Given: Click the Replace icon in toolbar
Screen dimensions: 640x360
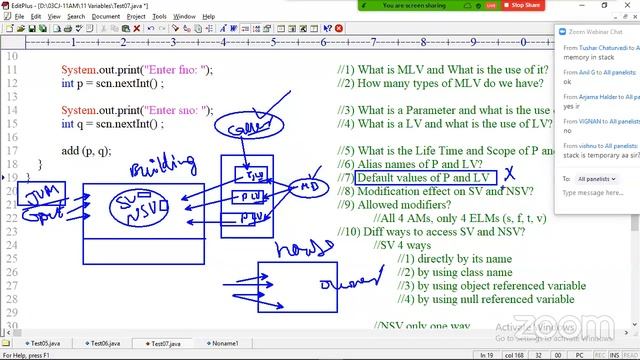Looking at the screenshot, I should [x=187, y=29].
